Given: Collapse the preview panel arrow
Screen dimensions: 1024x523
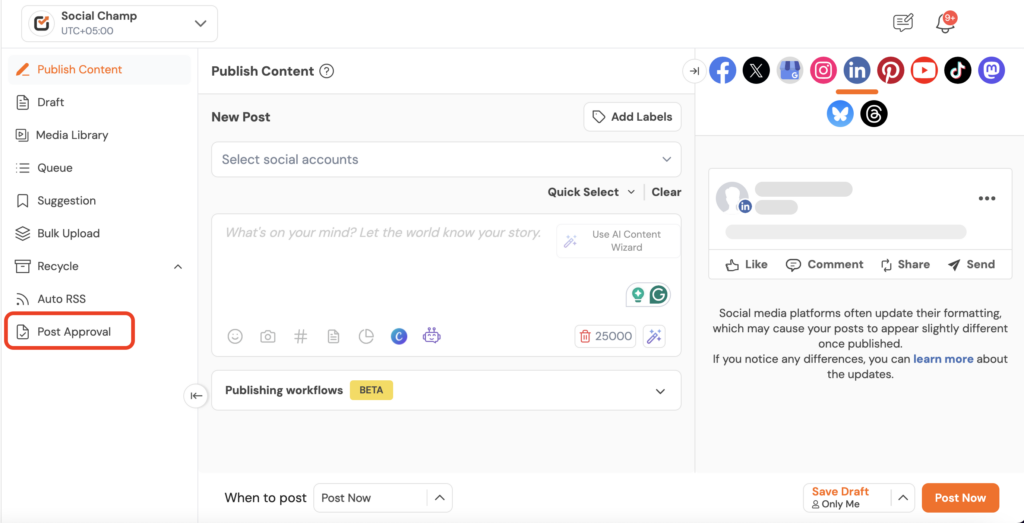Looking at the screenshot, I should pyautogui.click(x=693, y=70).
